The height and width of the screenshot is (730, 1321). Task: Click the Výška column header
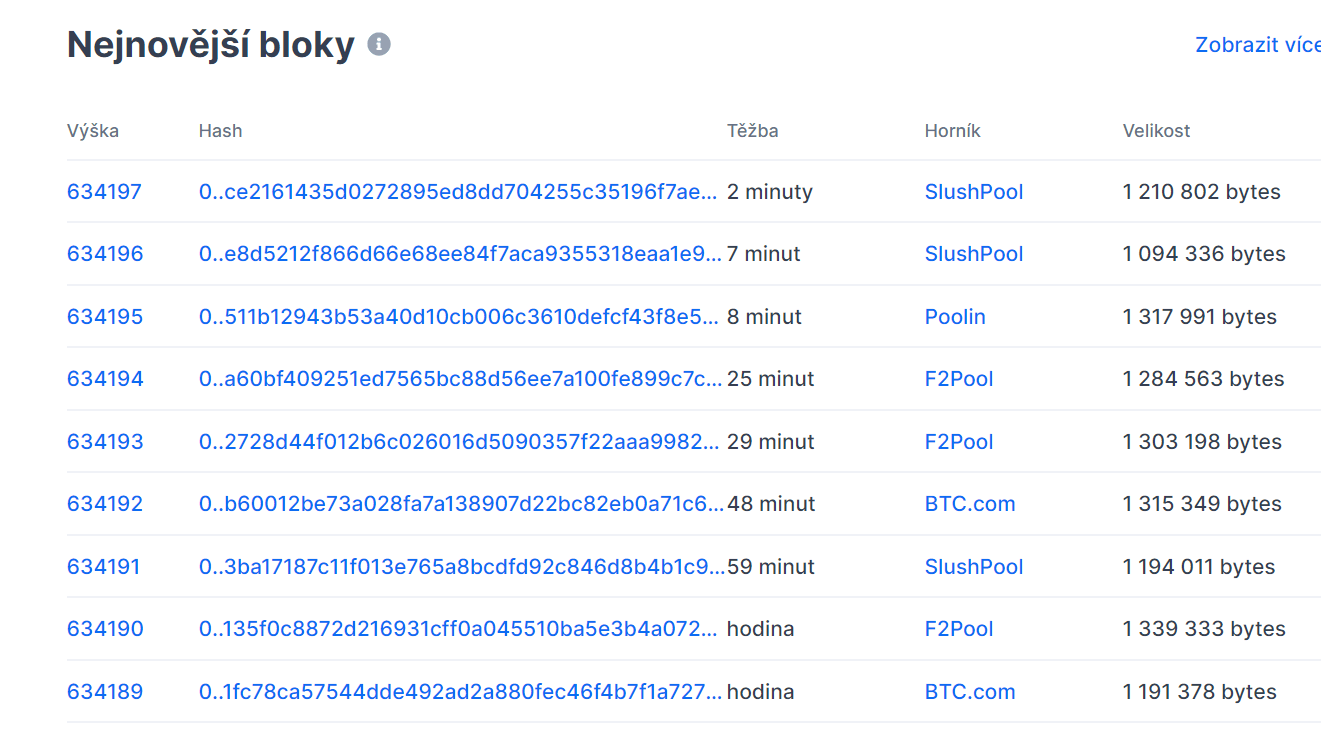click(x=93, y=131)
